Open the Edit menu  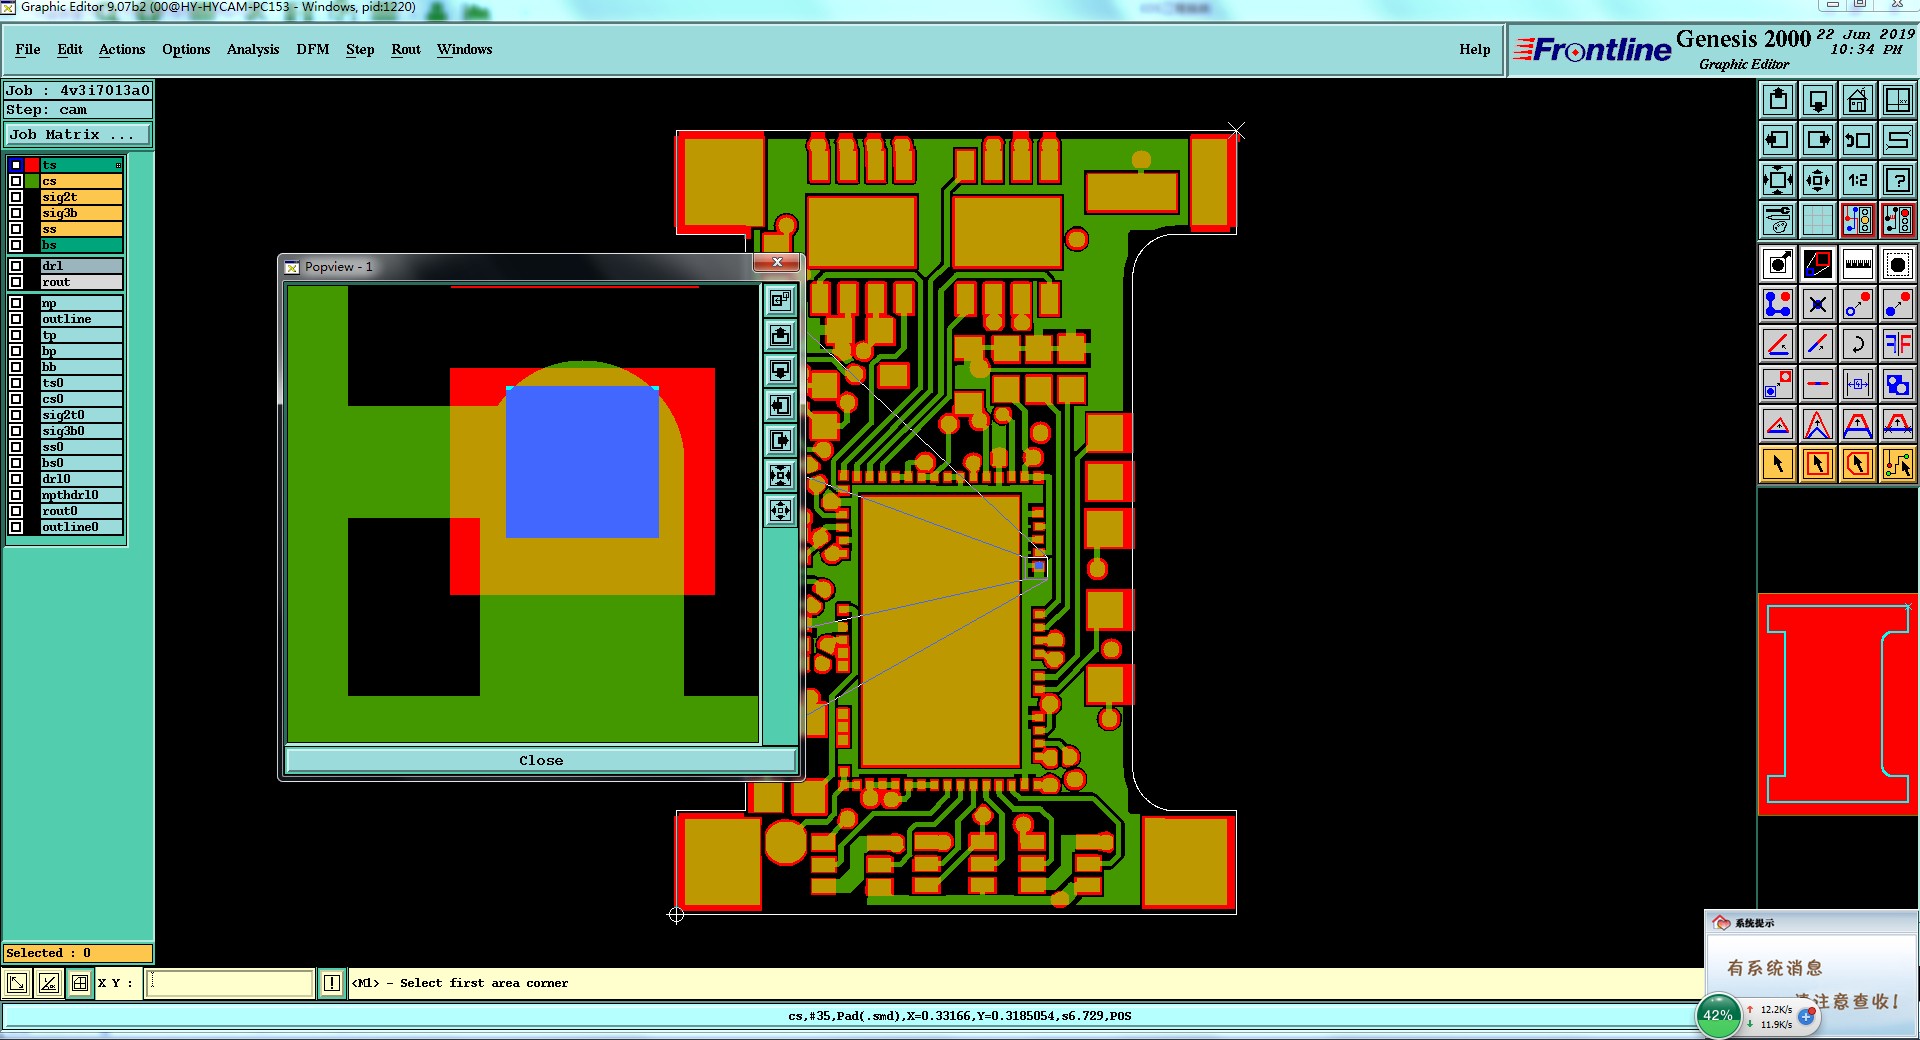click(x=70, y=49)
